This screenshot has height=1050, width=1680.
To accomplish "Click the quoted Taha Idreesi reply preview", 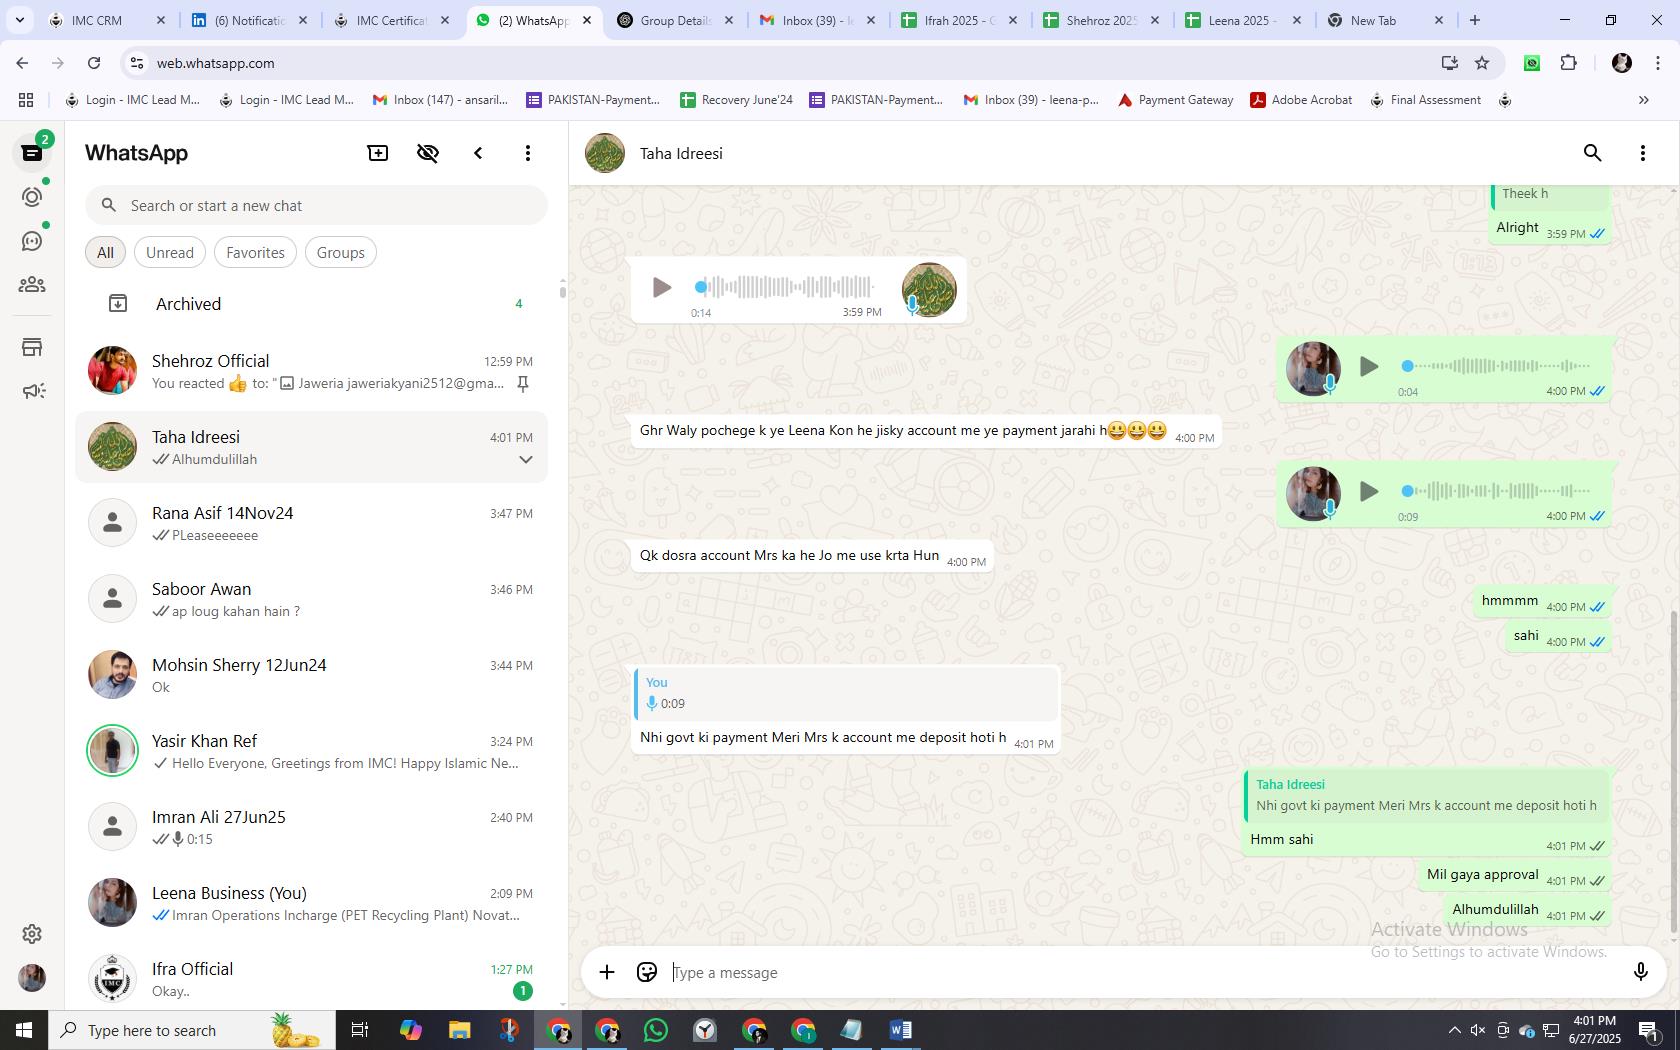I will 1427,795.
